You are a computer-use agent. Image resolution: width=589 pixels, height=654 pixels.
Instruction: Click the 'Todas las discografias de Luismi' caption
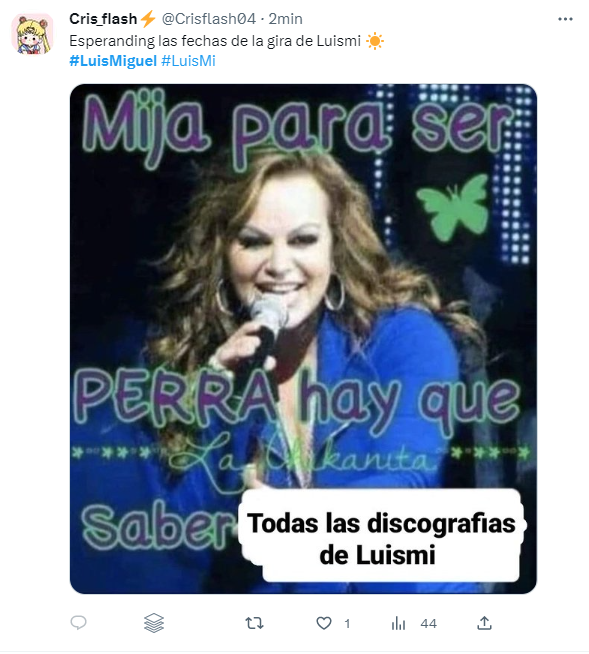(x=380, y=538)
